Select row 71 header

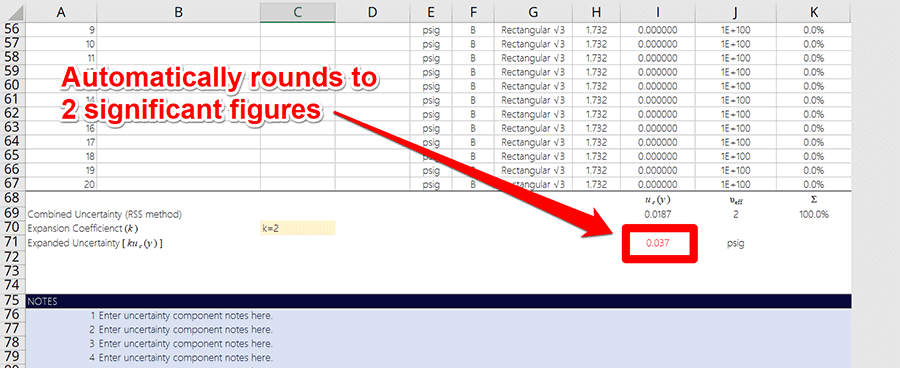[x=13, y=243]
